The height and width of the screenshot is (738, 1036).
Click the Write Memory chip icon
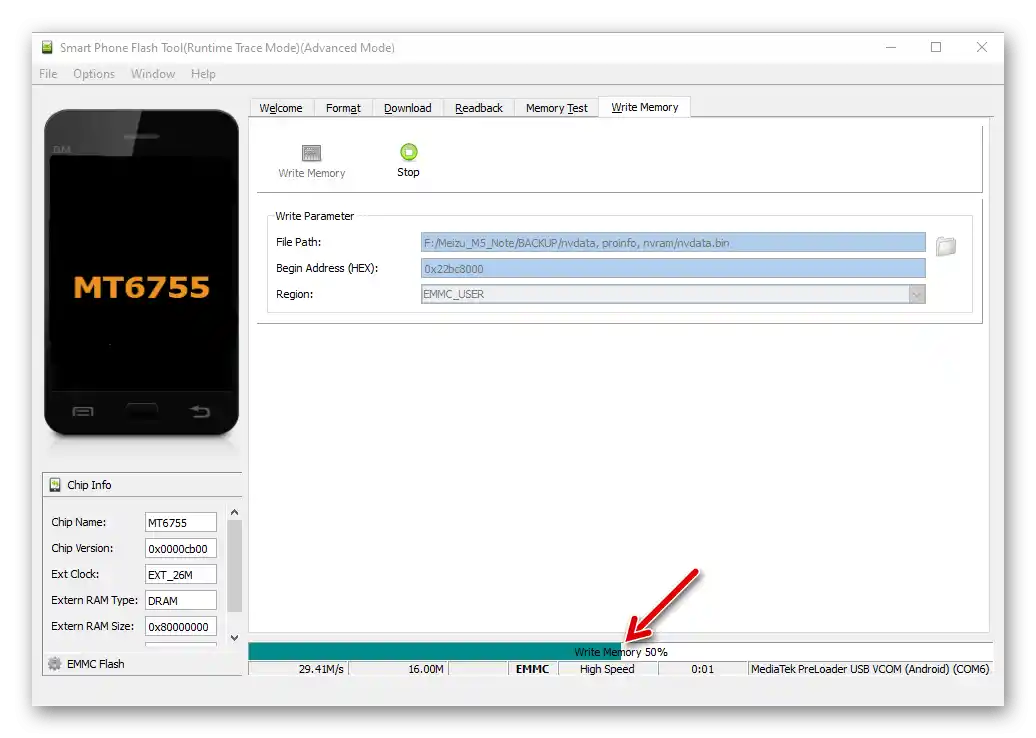click(311, 153)
